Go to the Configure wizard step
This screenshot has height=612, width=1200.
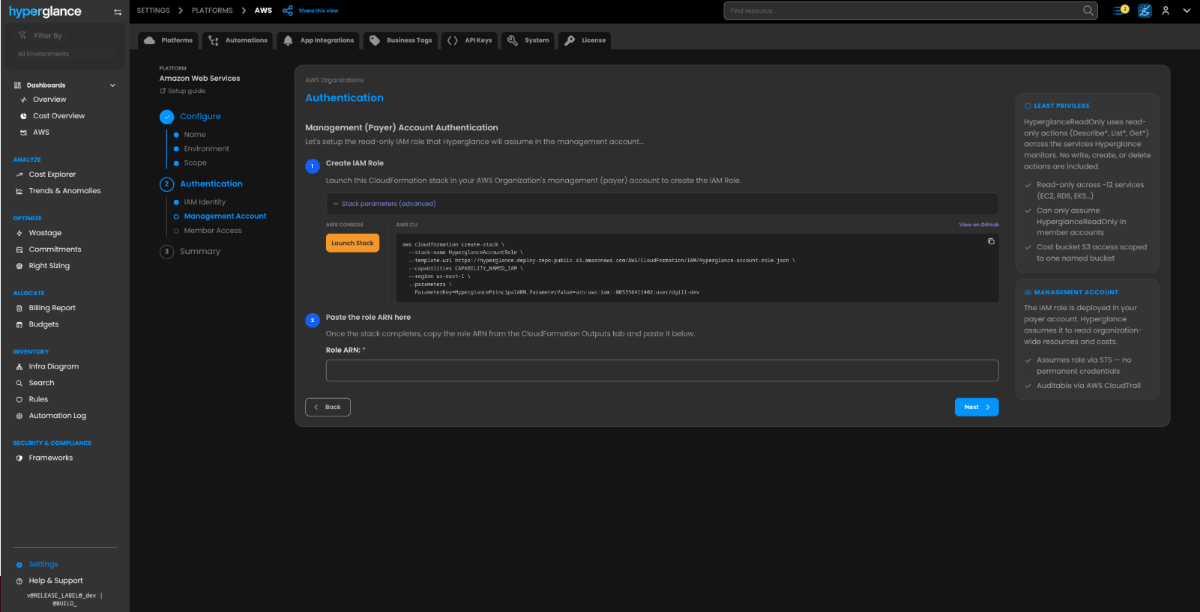[190, 116]
